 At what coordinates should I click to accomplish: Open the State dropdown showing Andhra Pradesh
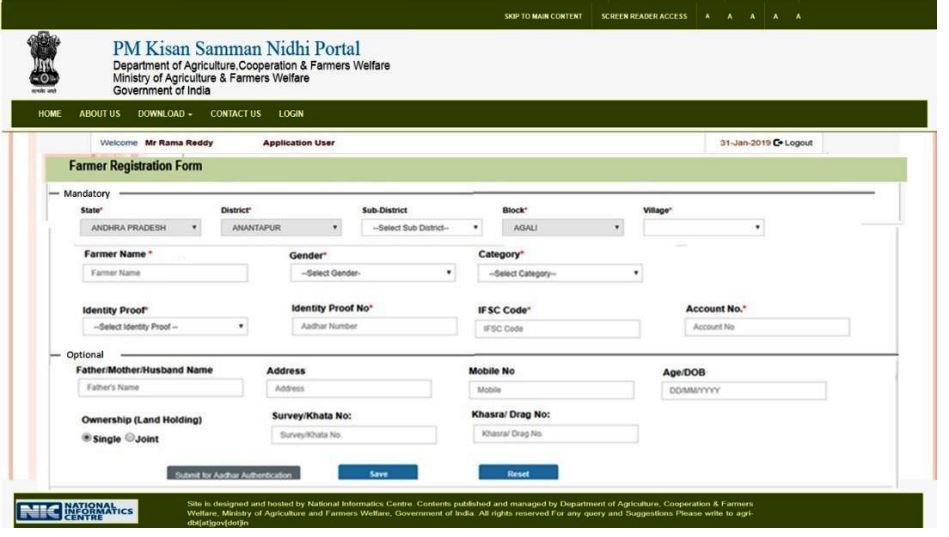pyautogui.click(x=140, y=228)
